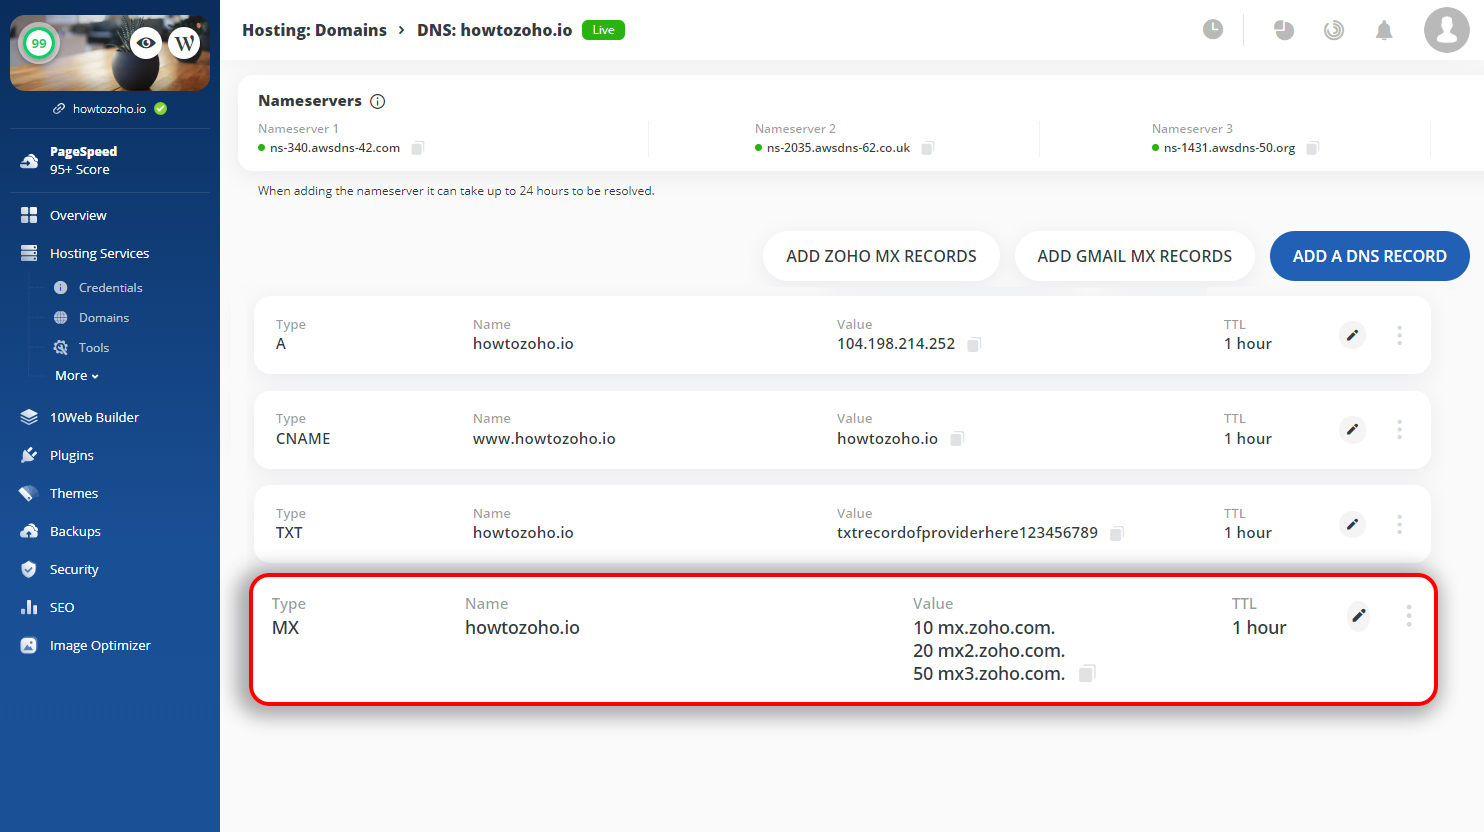1484x832 pixels.
Task: Open PageSpeed 95+ Score section
Action: 84,160
